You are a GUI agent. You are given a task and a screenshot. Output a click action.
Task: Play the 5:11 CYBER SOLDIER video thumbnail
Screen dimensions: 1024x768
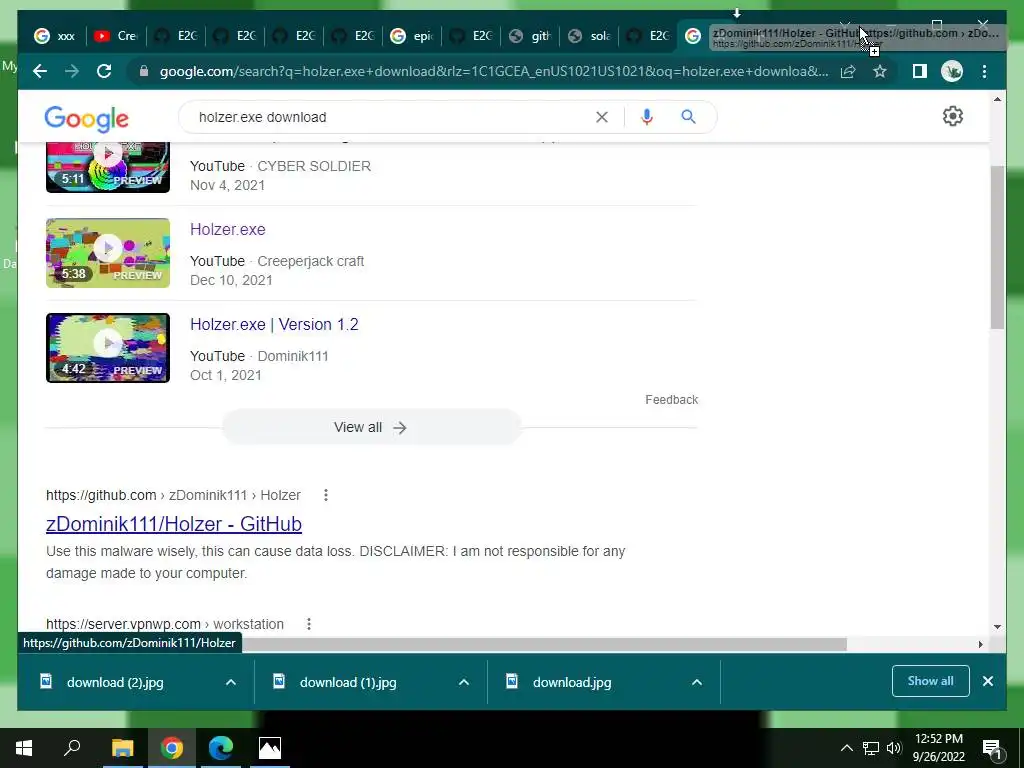click(108, 167)
